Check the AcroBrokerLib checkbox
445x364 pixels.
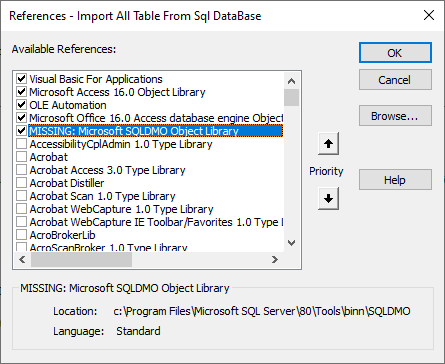[21, 235]
